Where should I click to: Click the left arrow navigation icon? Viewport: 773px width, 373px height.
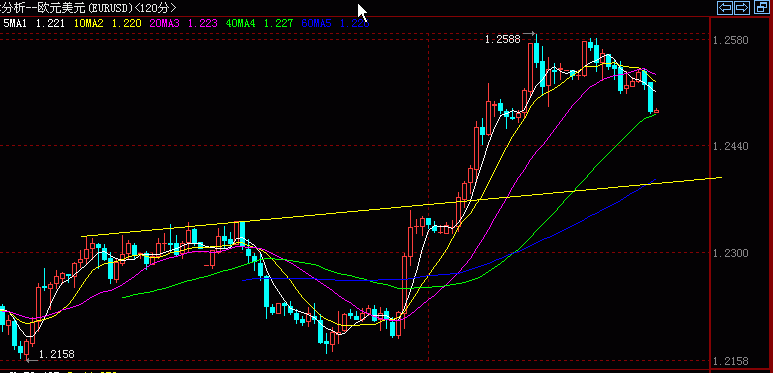point(724,8)
